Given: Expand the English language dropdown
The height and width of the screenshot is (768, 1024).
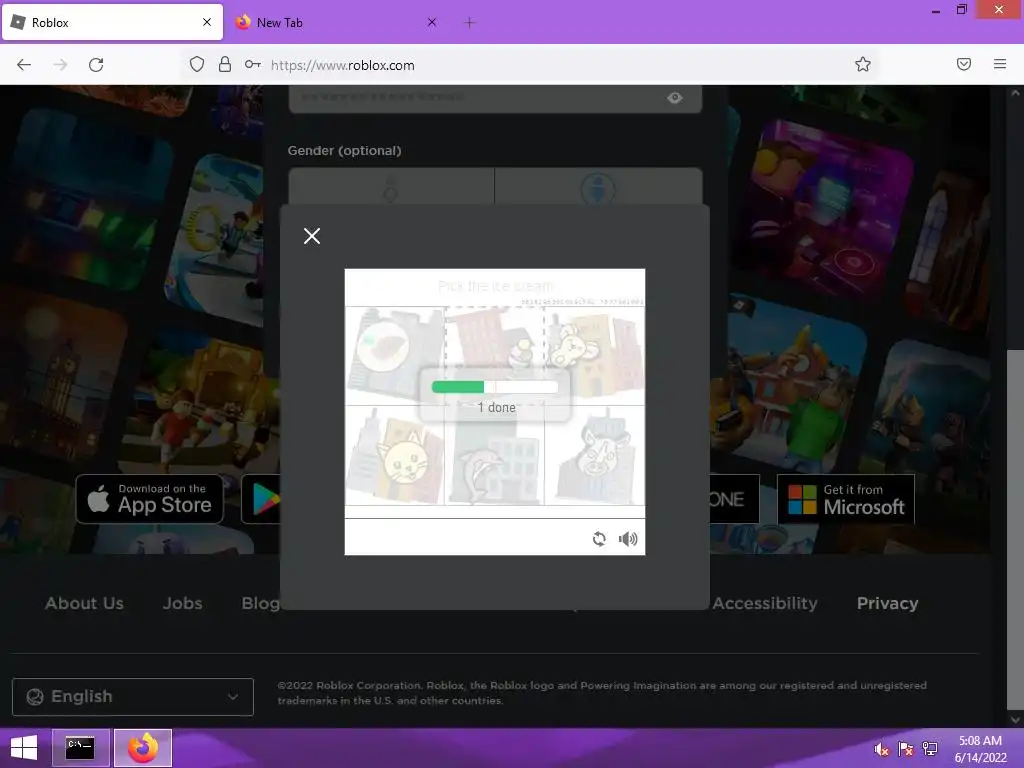Looking at the screenshot, I should 133,697.
